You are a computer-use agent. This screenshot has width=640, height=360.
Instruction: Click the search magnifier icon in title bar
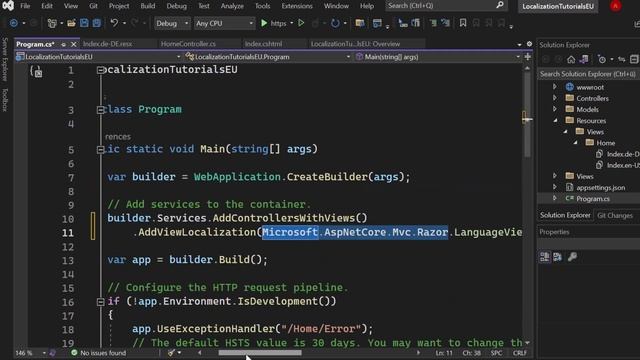(x=500, y=5)
